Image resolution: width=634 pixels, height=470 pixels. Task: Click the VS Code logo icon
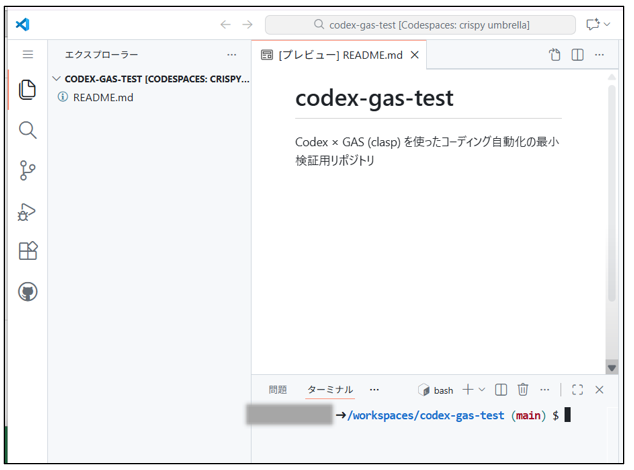23,24
